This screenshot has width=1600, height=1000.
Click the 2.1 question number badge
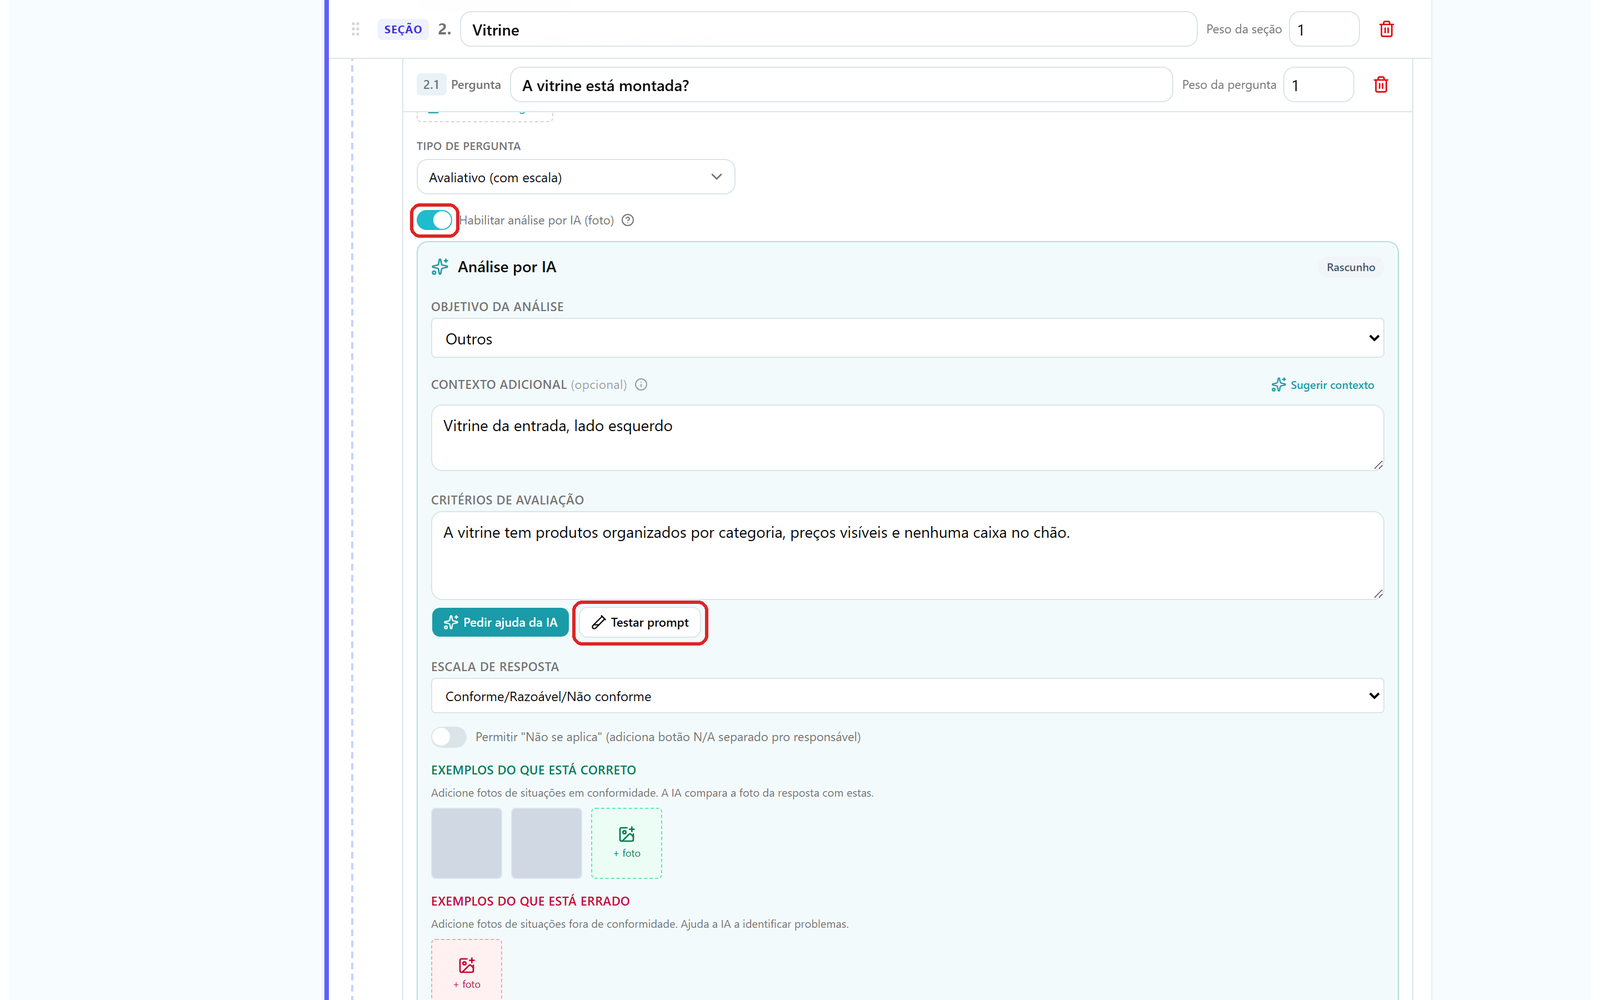tap(431, 85)
